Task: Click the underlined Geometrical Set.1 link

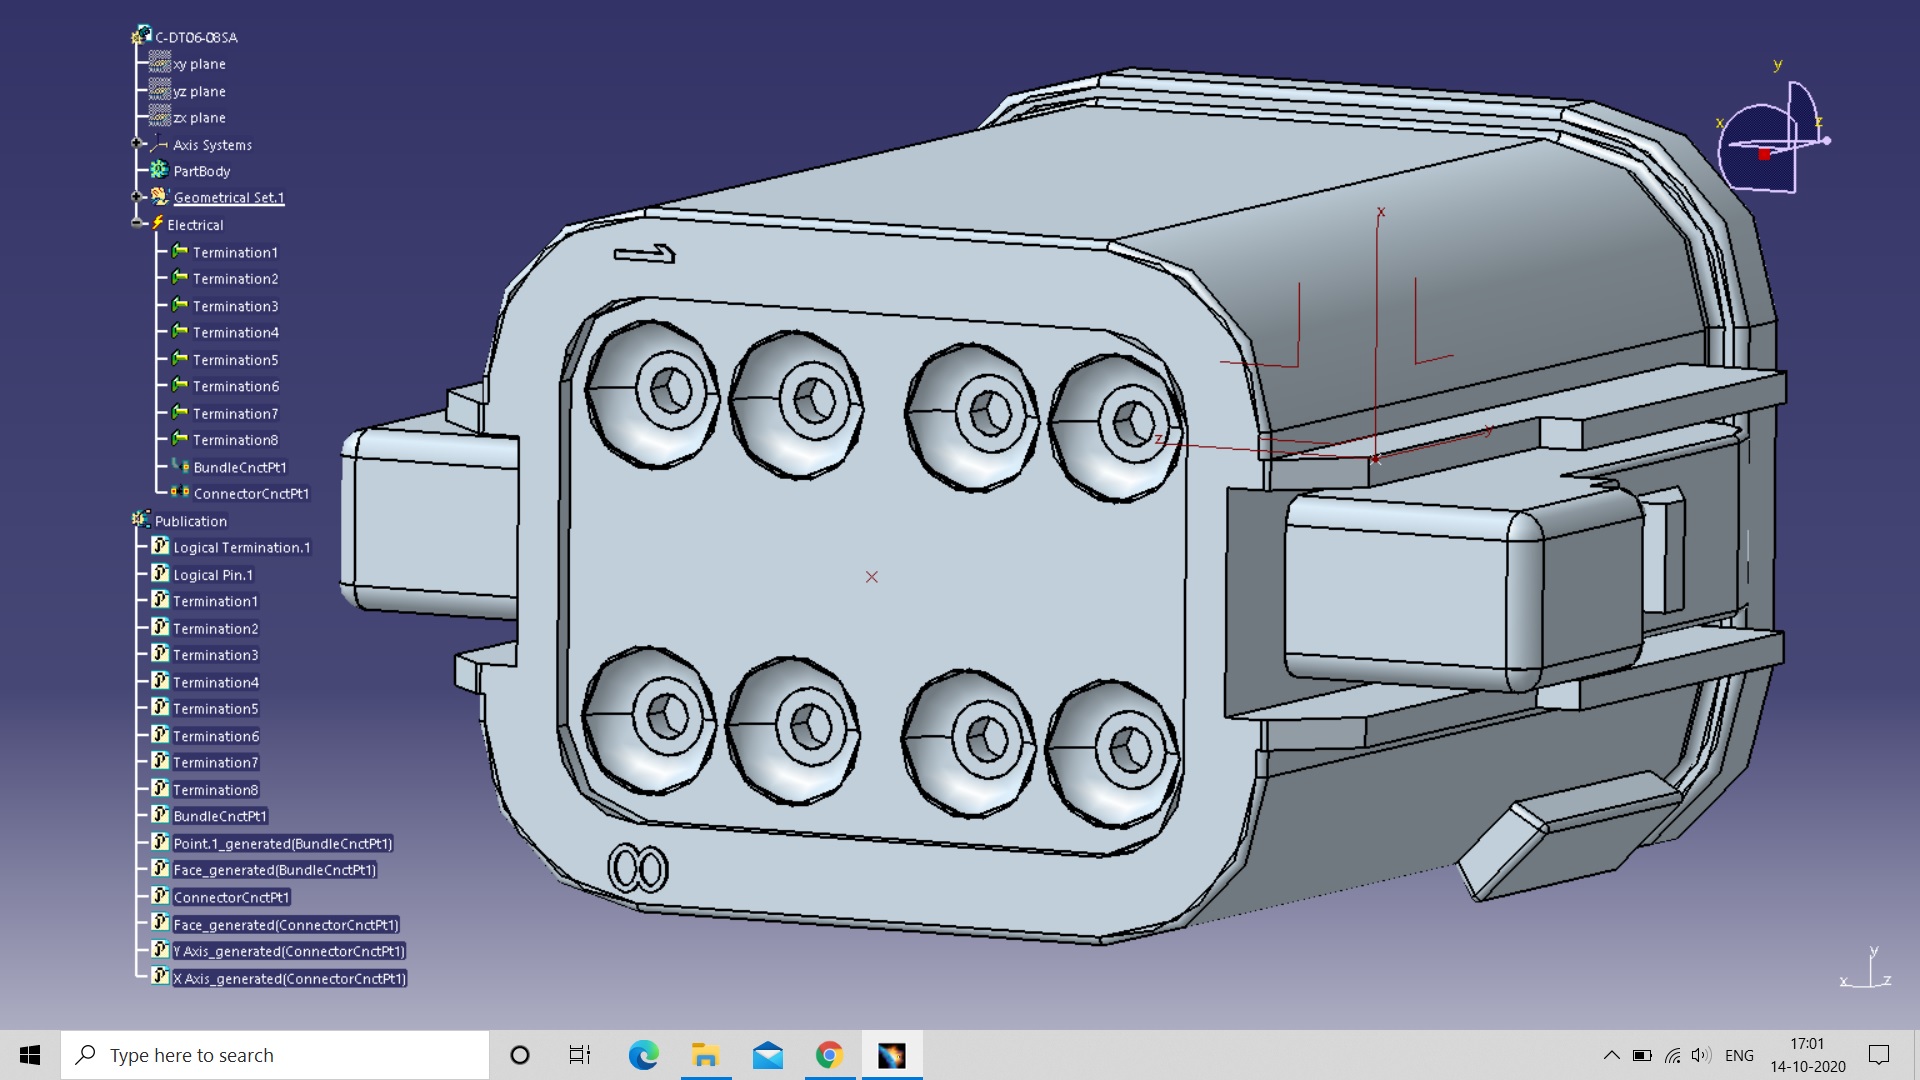Action: pyautogui.click(x=229, y=197)
